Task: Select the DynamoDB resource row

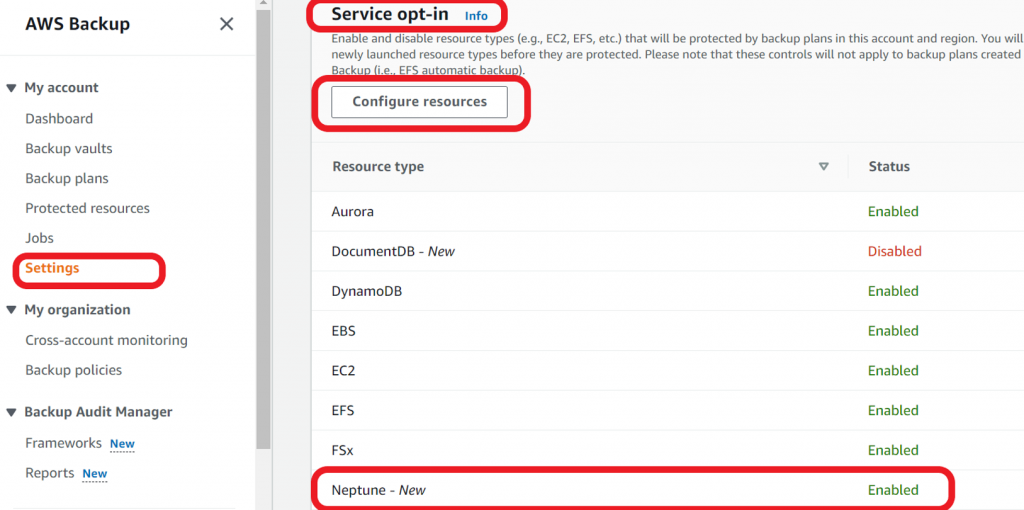Action: (667, 291)
